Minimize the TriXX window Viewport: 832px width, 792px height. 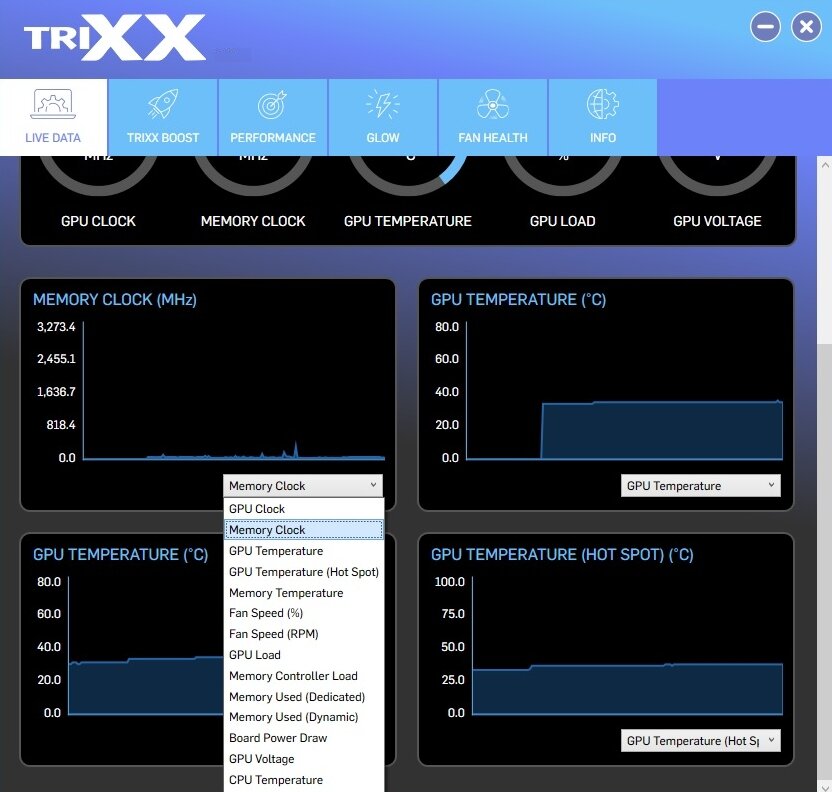pos(765,27)
